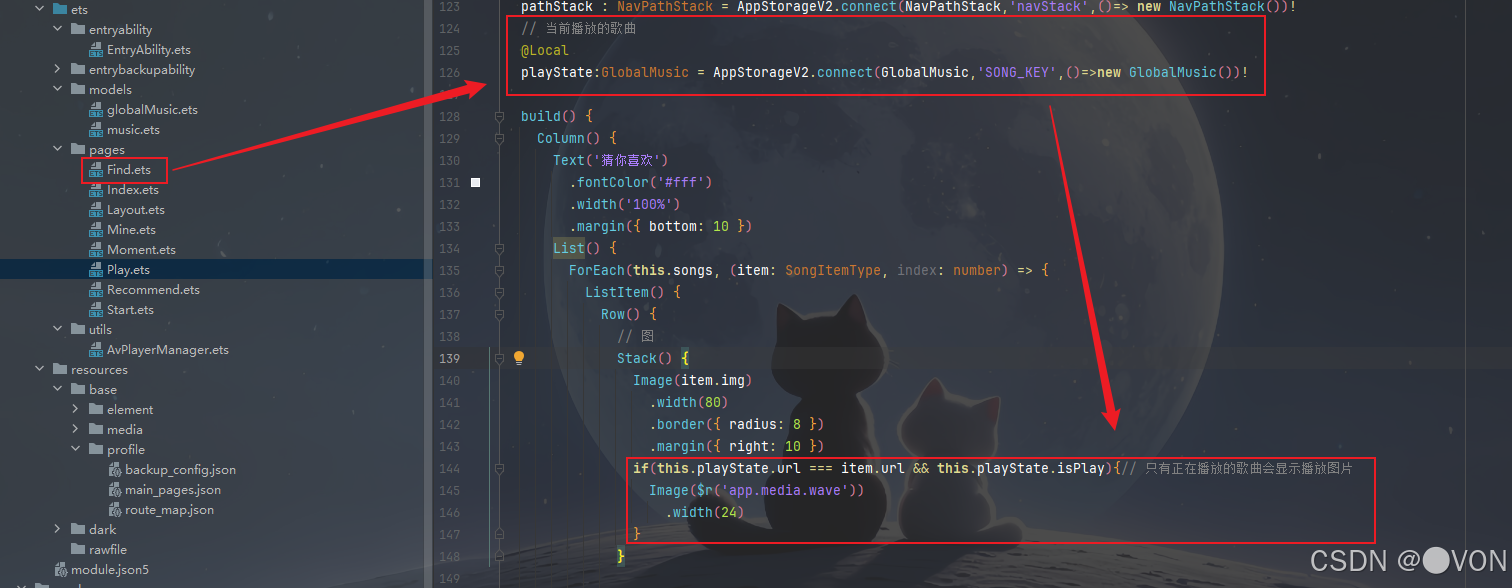Click the module.json5 file icon

pyautogui.click(x=60, y=569)
